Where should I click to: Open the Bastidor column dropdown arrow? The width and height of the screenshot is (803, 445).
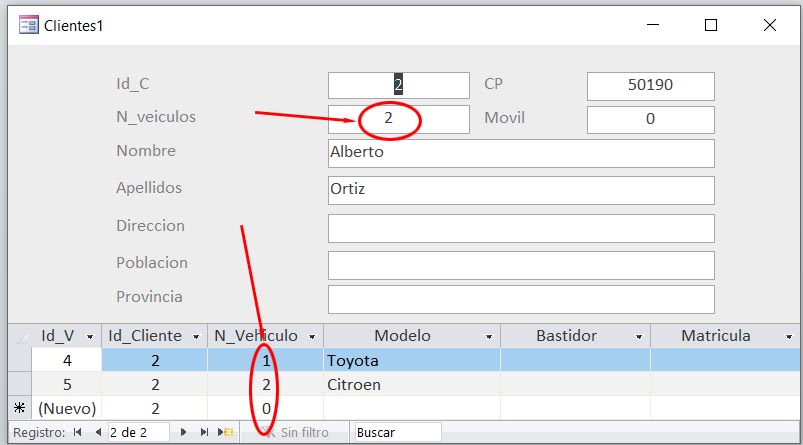639,336
